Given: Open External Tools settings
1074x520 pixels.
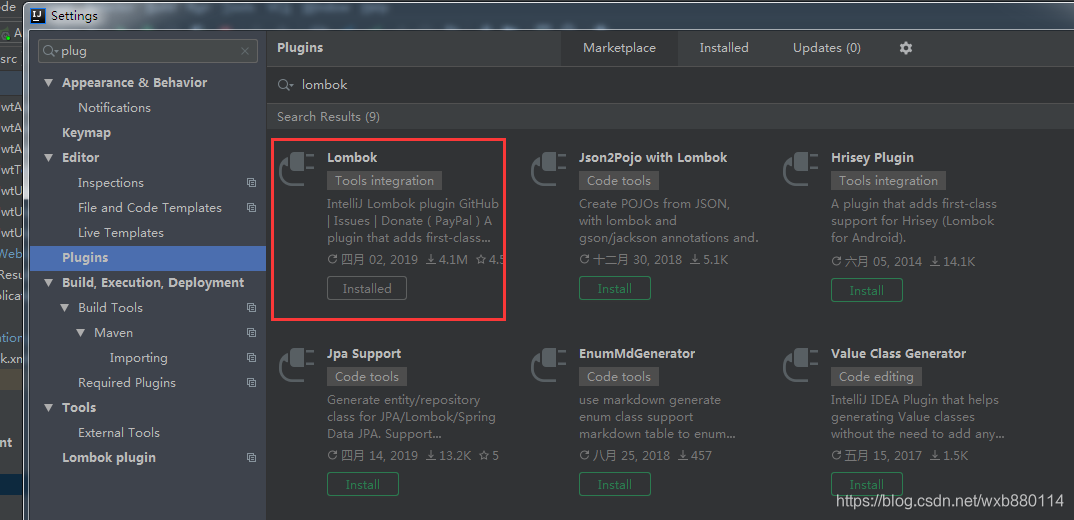Looking at the screenshot, I should click(118, 433).
